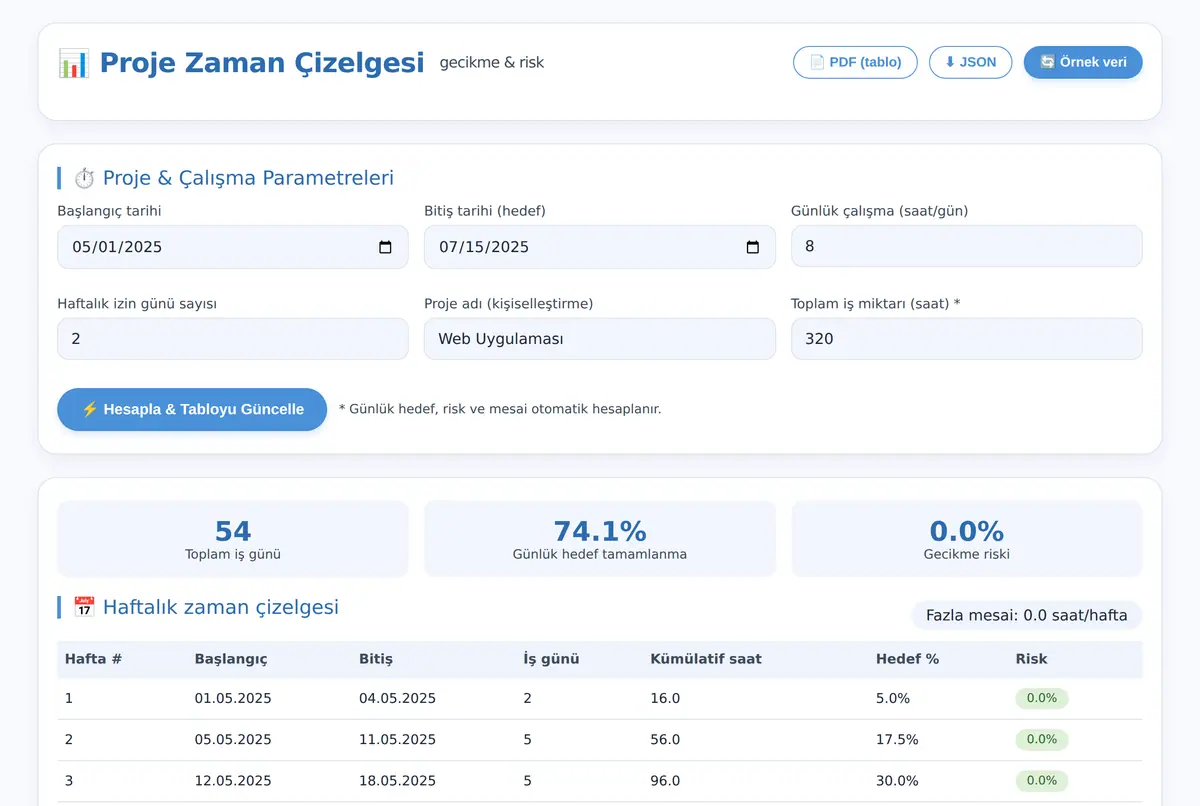This screenshot has height=806, width=1200.
Task: Click end date 18.05.2025 in week 3
Action: 397,780
